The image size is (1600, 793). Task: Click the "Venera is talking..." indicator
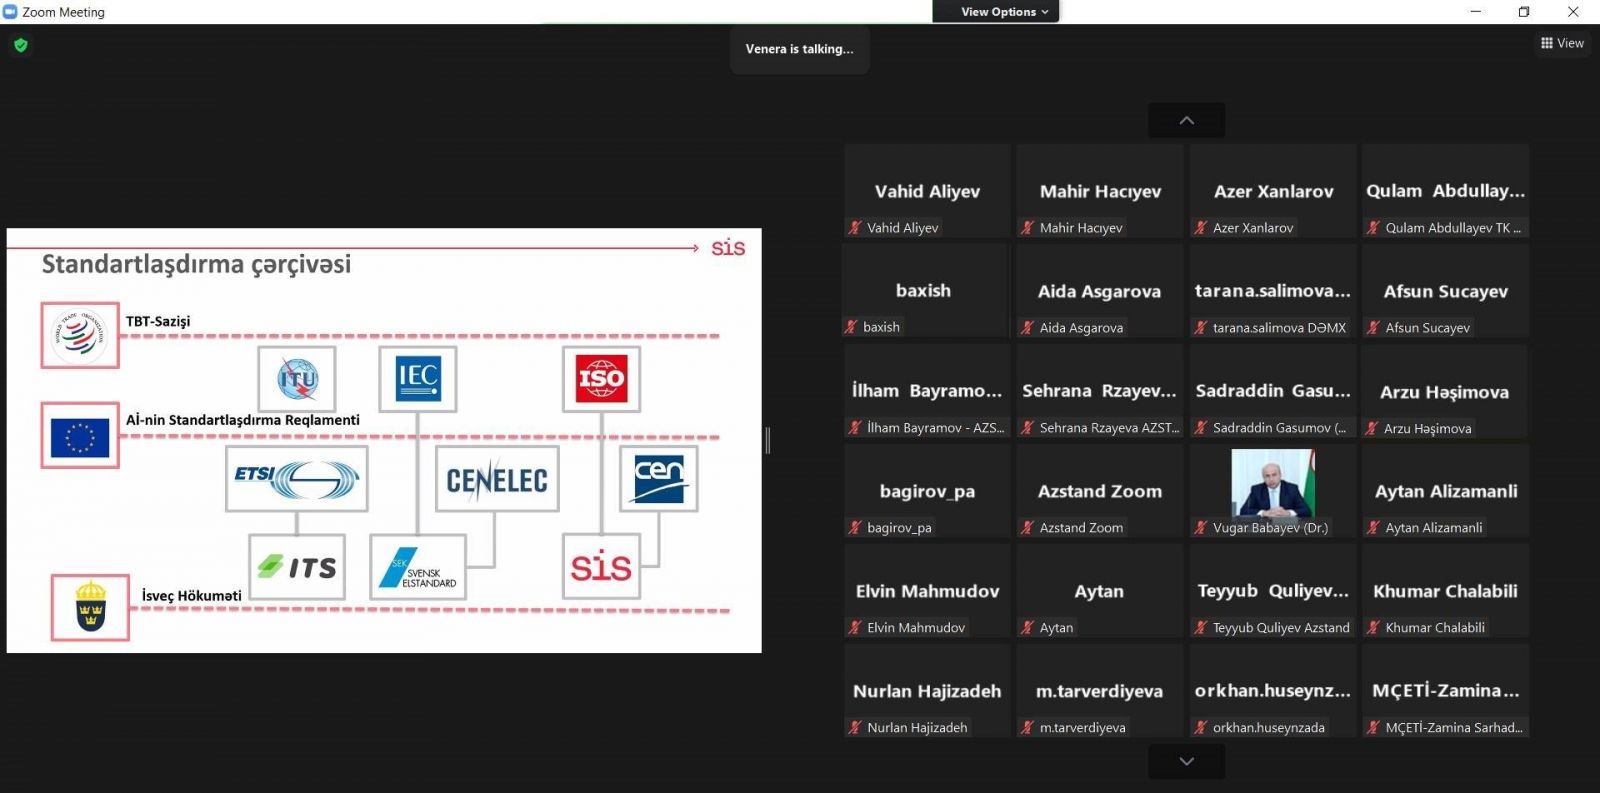point(800,49)
